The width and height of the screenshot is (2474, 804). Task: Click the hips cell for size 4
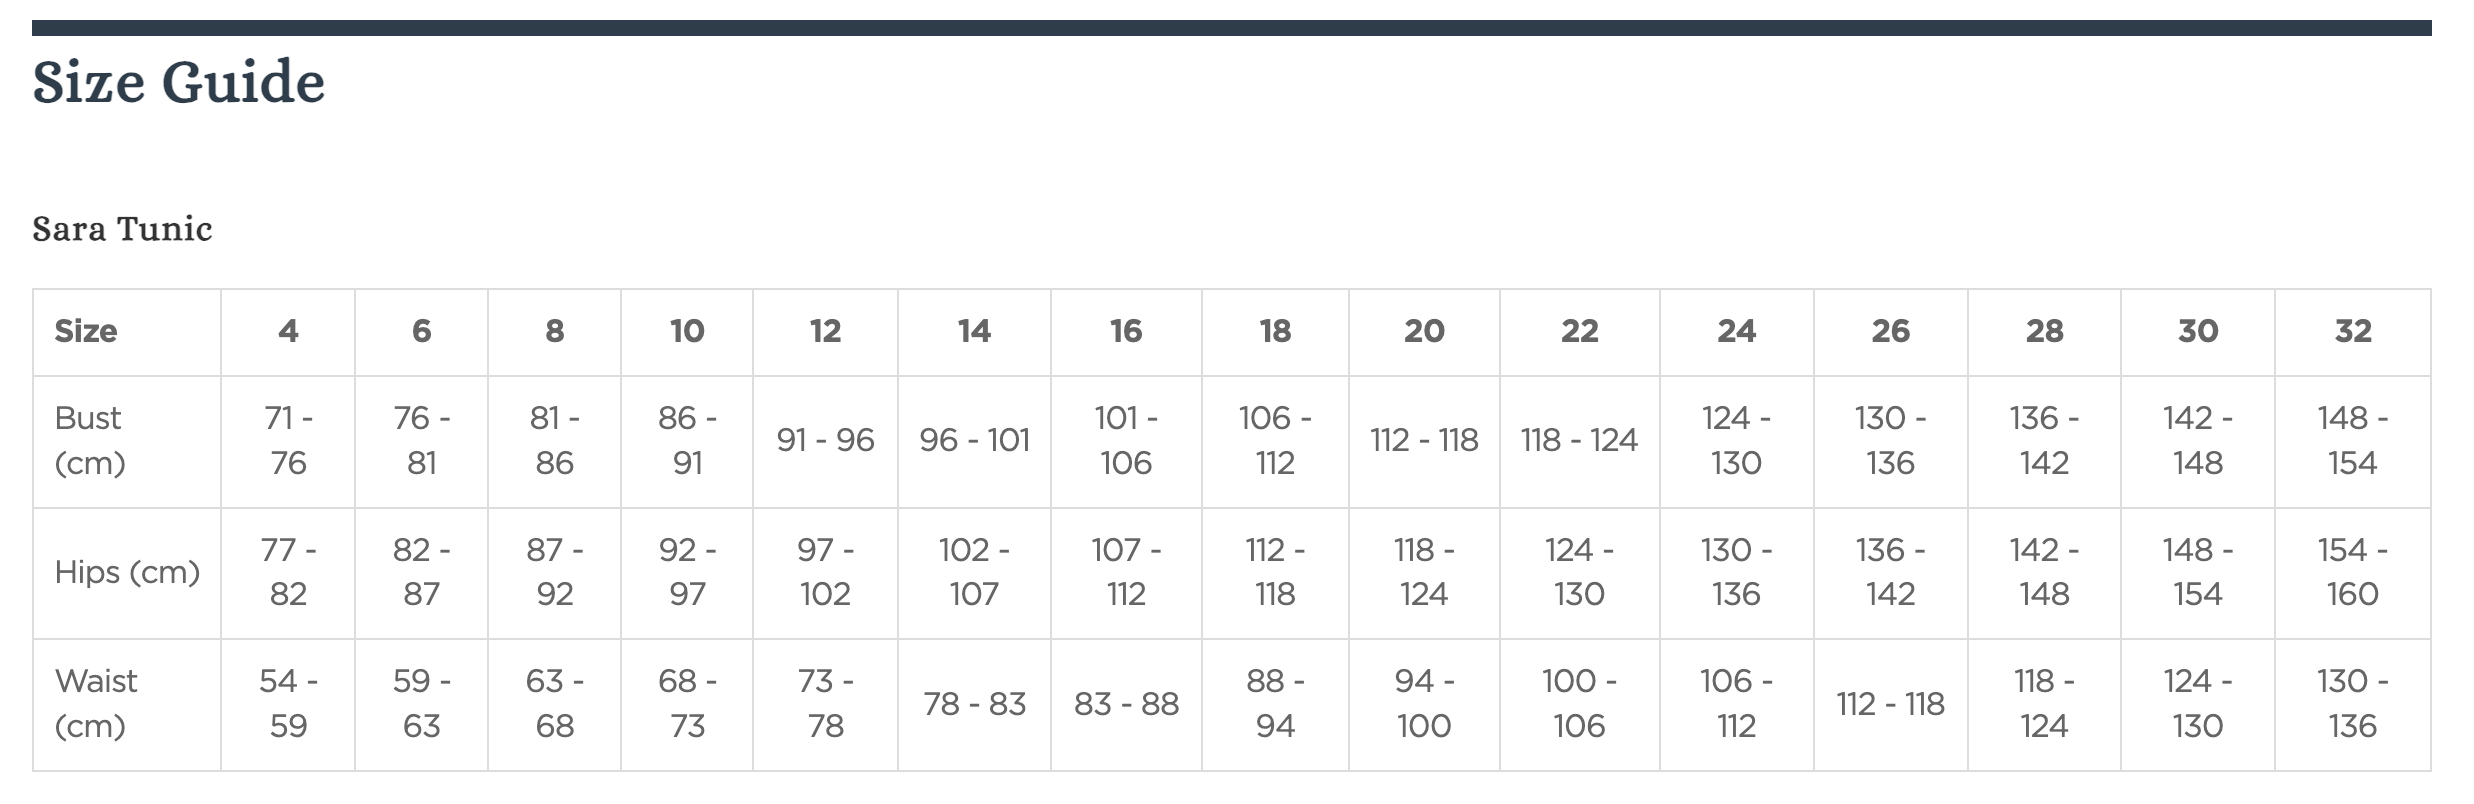point(288,572)
